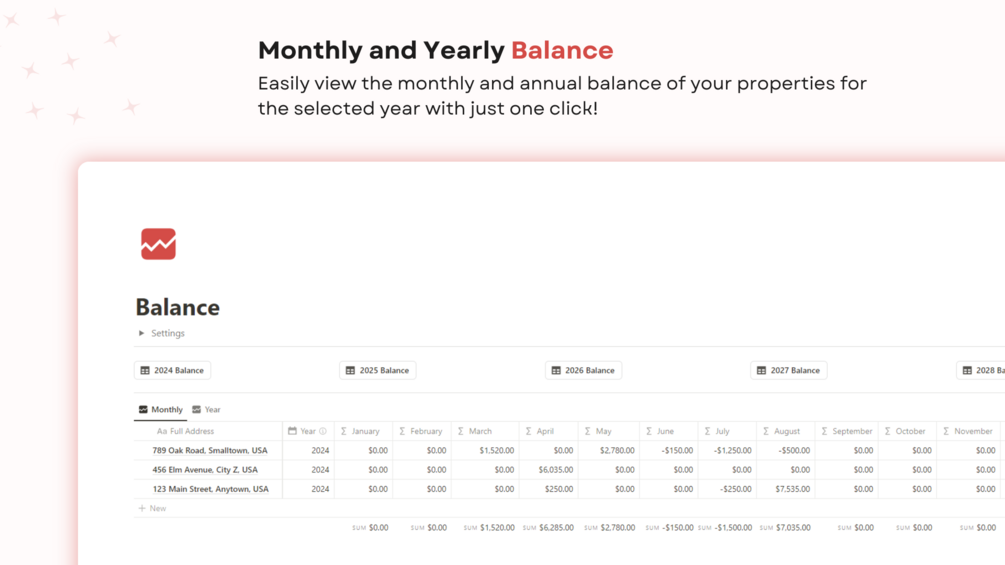Click the 2027 Balance table icon
1005x565 pixels.
click(761, 370)
